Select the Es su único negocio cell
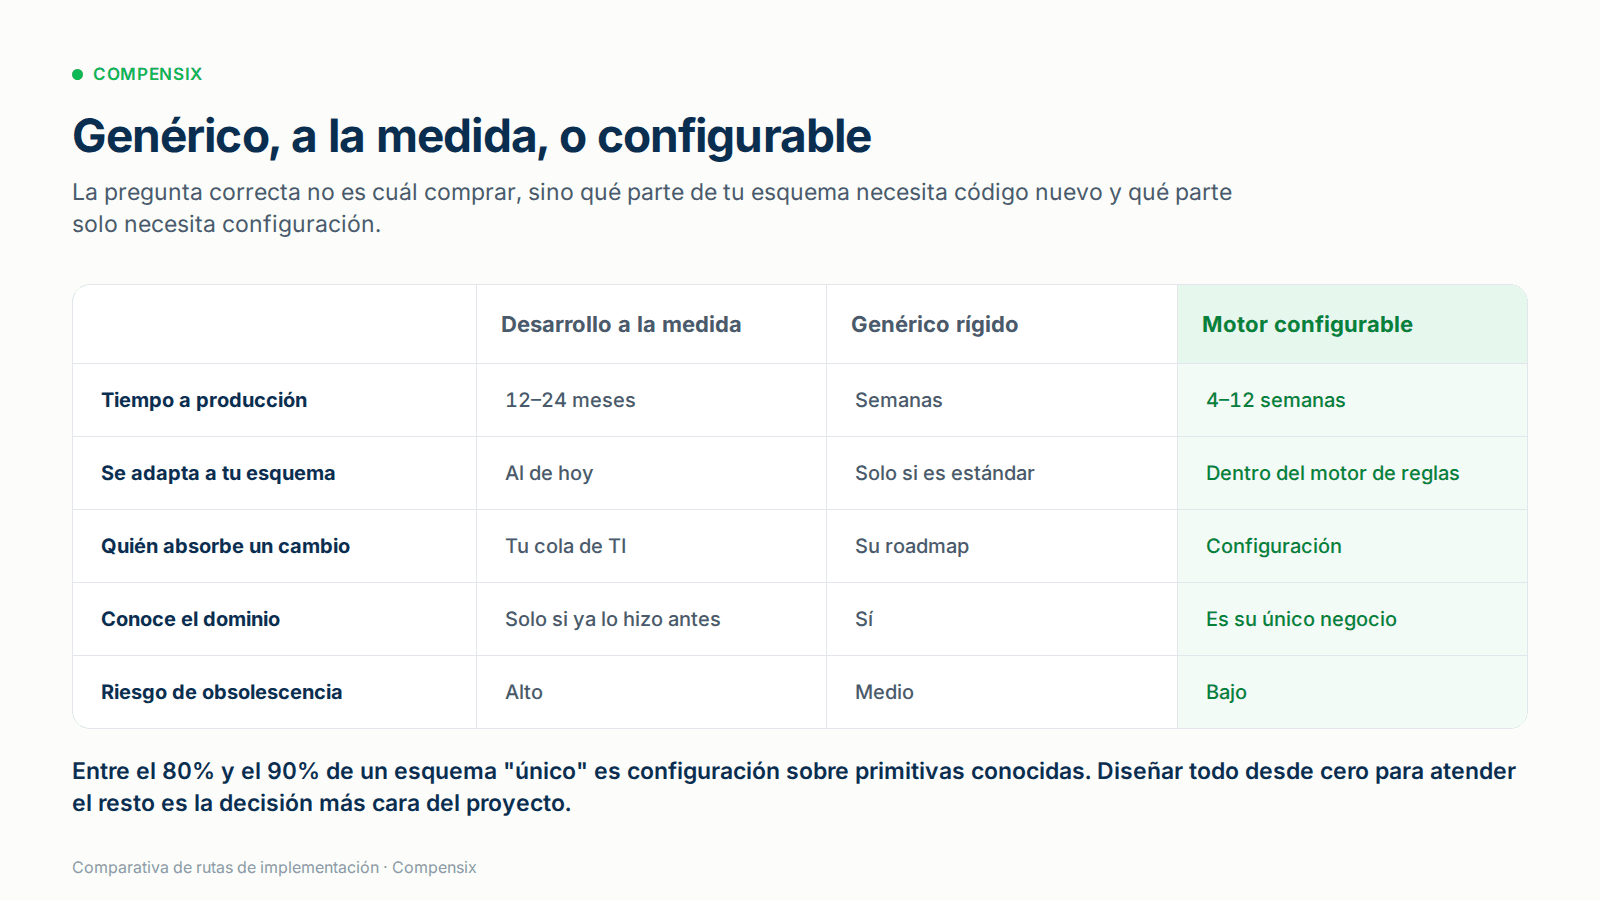 coord(1301,619)
